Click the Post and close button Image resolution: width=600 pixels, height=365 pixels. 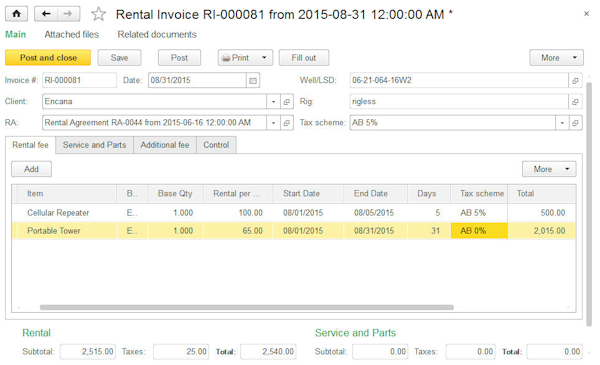[48, 58]
